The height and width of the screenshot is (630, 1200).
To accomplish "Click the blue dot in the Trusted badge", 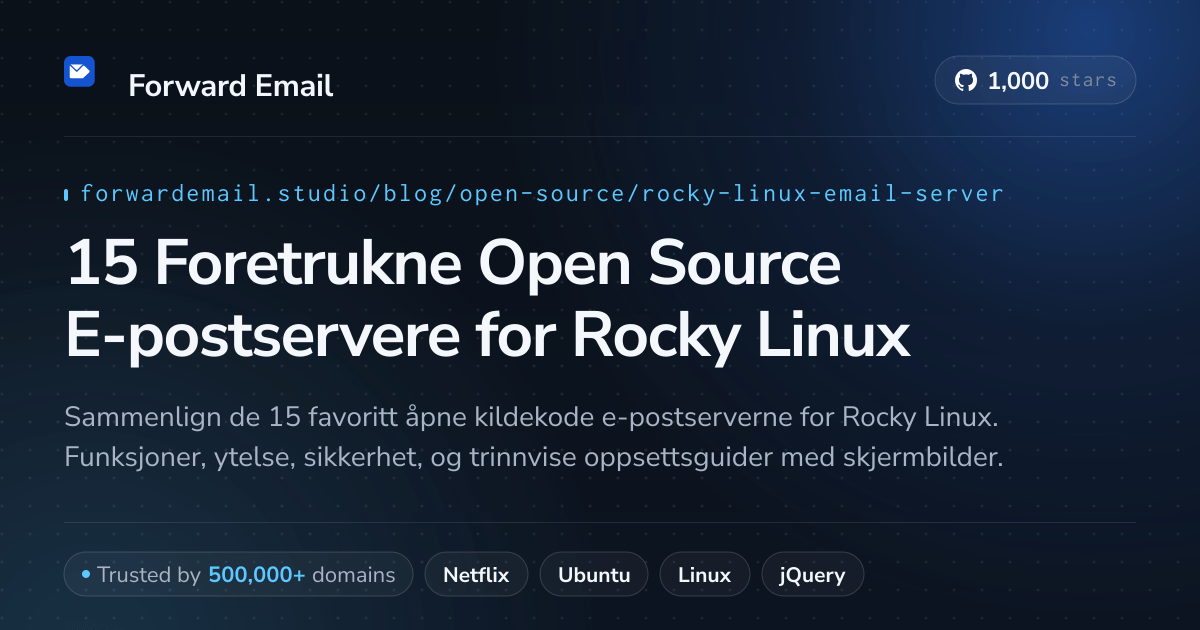I will (86, 575).
